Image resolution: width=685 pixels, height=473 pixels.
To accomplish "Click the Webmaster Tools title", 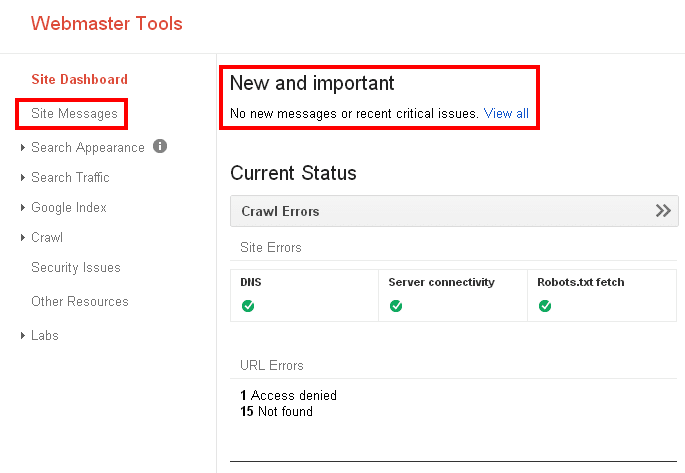I will coord(107,24).
